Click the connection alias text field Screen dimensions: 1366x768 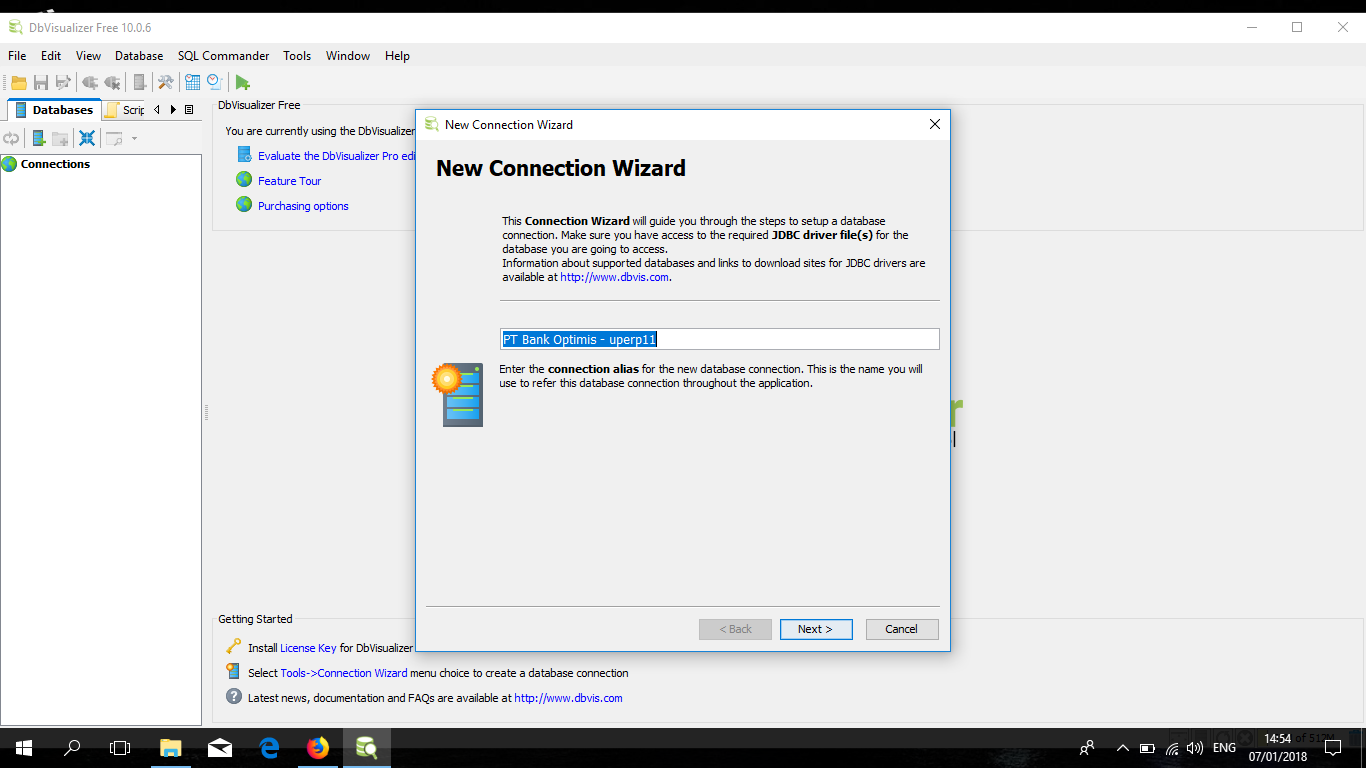pos(720,339)
